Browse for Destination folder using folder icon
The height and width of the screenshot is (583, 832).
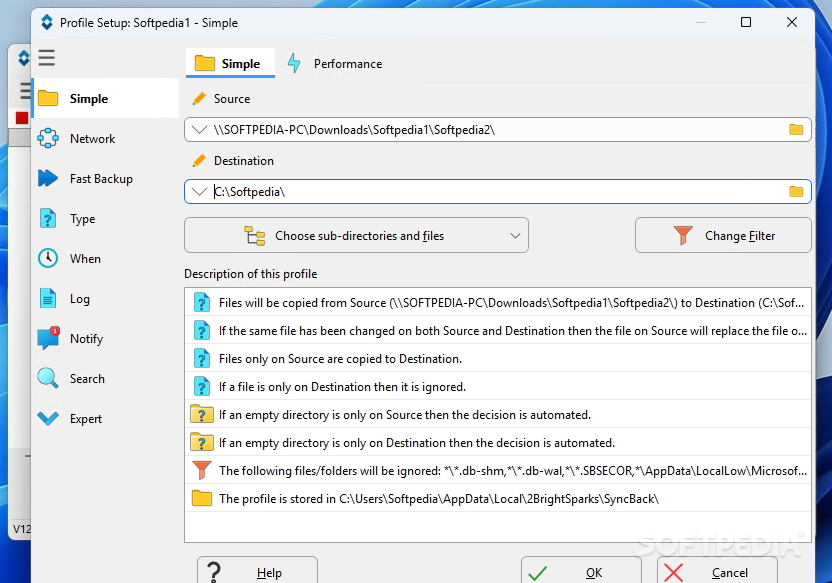pos(796,192)
